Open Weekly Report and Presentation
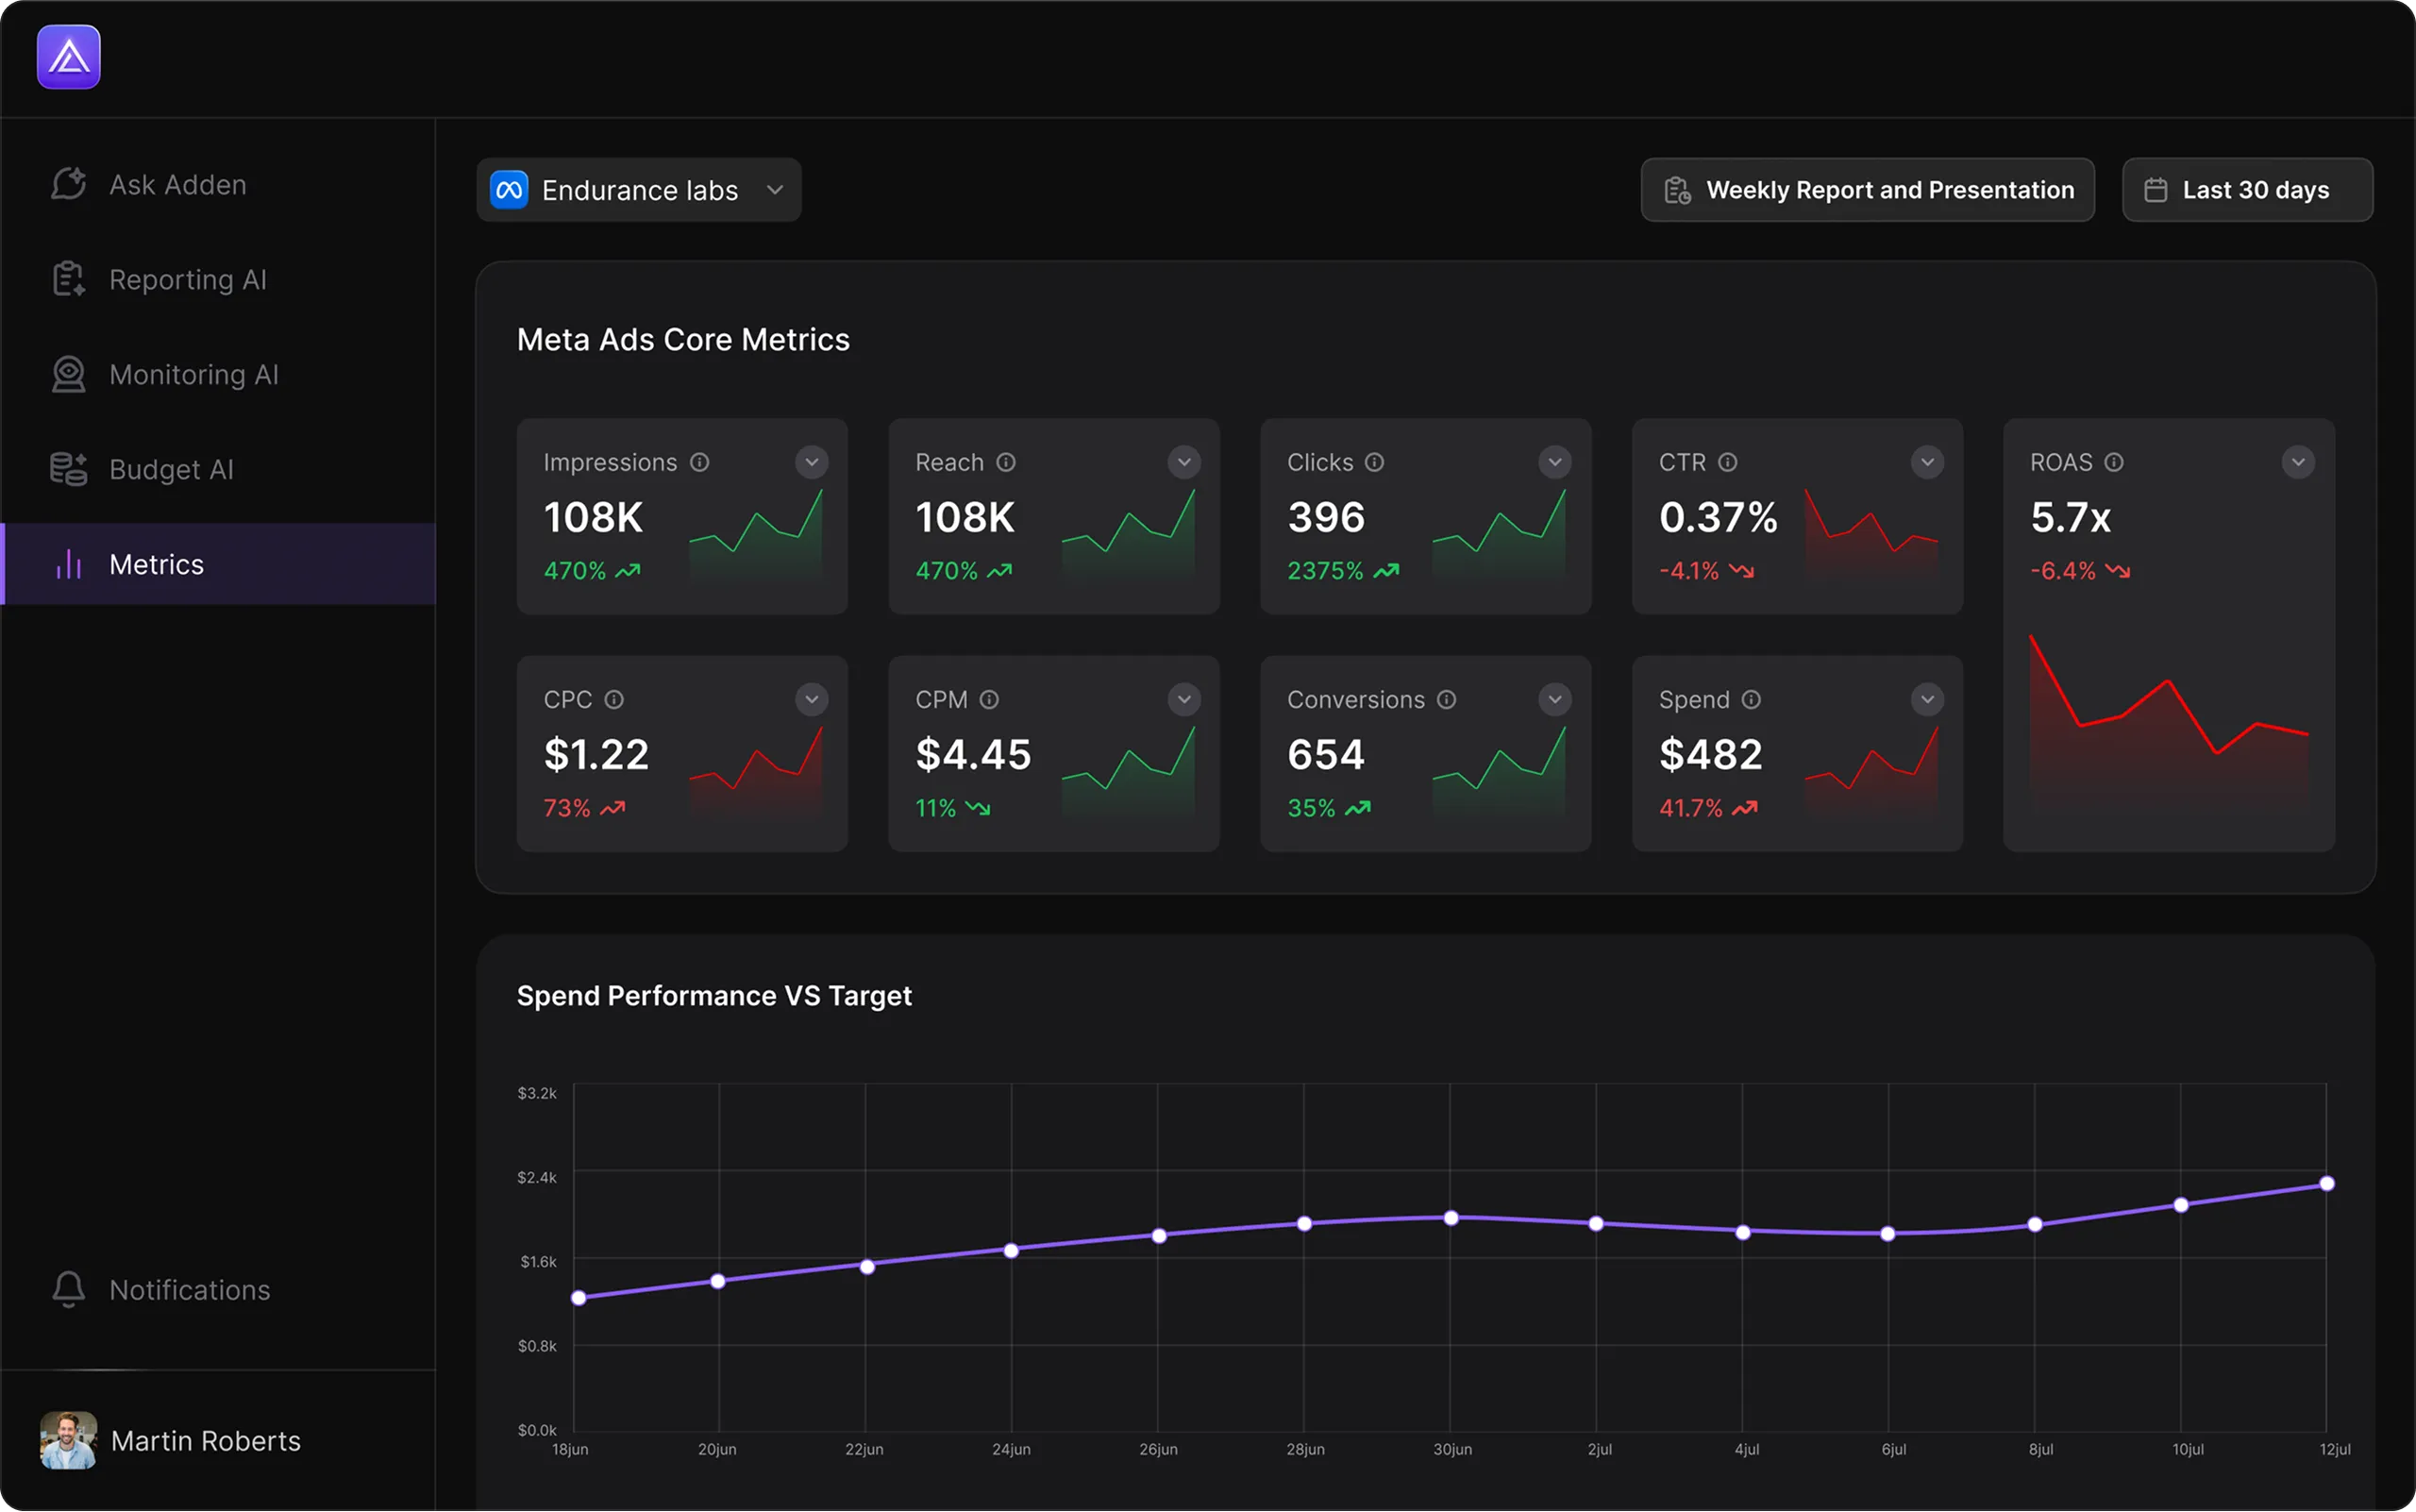The height and width of the screenshot is (1512, 2416). tap(1867, 190)
